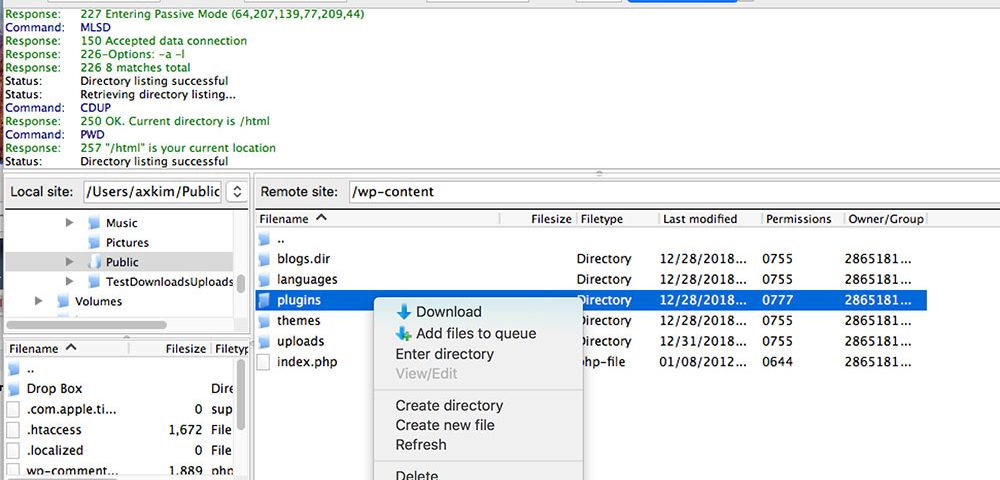Click the blogs.dir folder icon
The width and height of the screenshot is (1000, 480).
[x=264, y=259]
